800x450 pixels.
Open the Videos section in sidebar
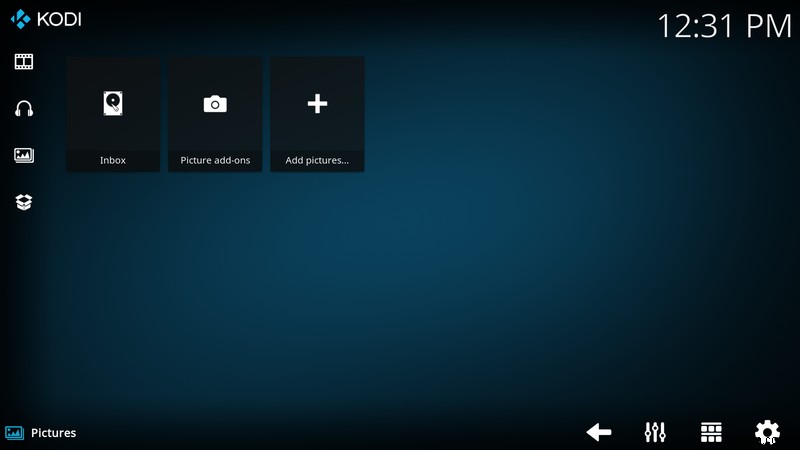point(23,62)
